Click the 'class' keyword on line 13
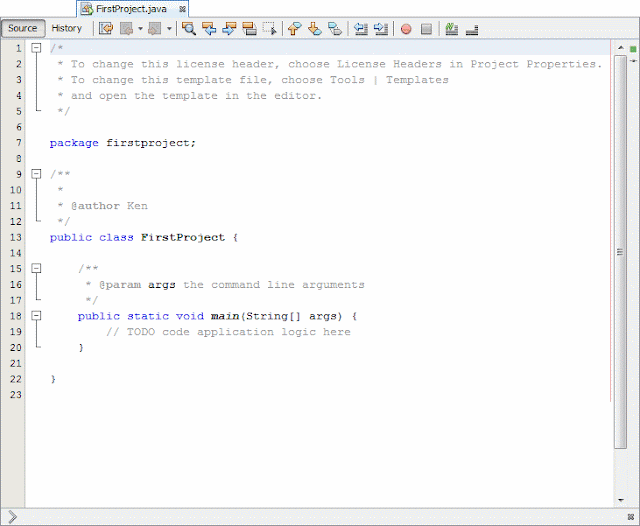Screen dimensions: 640x526 (x=116, y=237)
